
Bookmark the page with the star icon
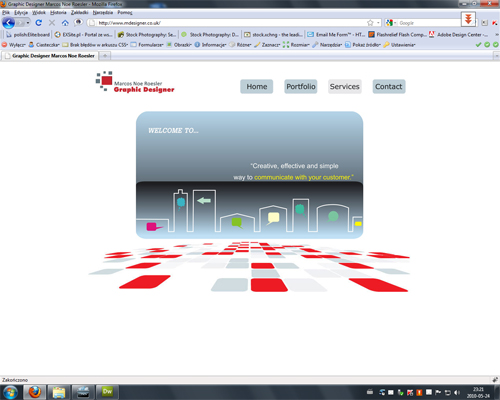click(x=370, y=23)
